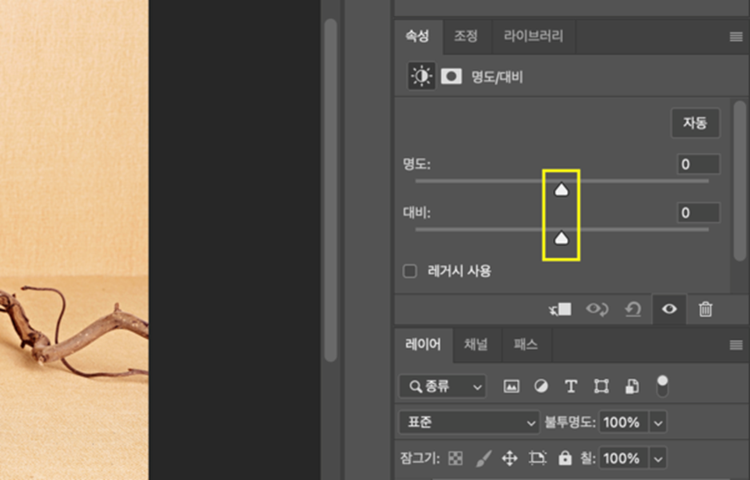Click the 명도: label
750x480 pixels.
(x=417, y=164)
